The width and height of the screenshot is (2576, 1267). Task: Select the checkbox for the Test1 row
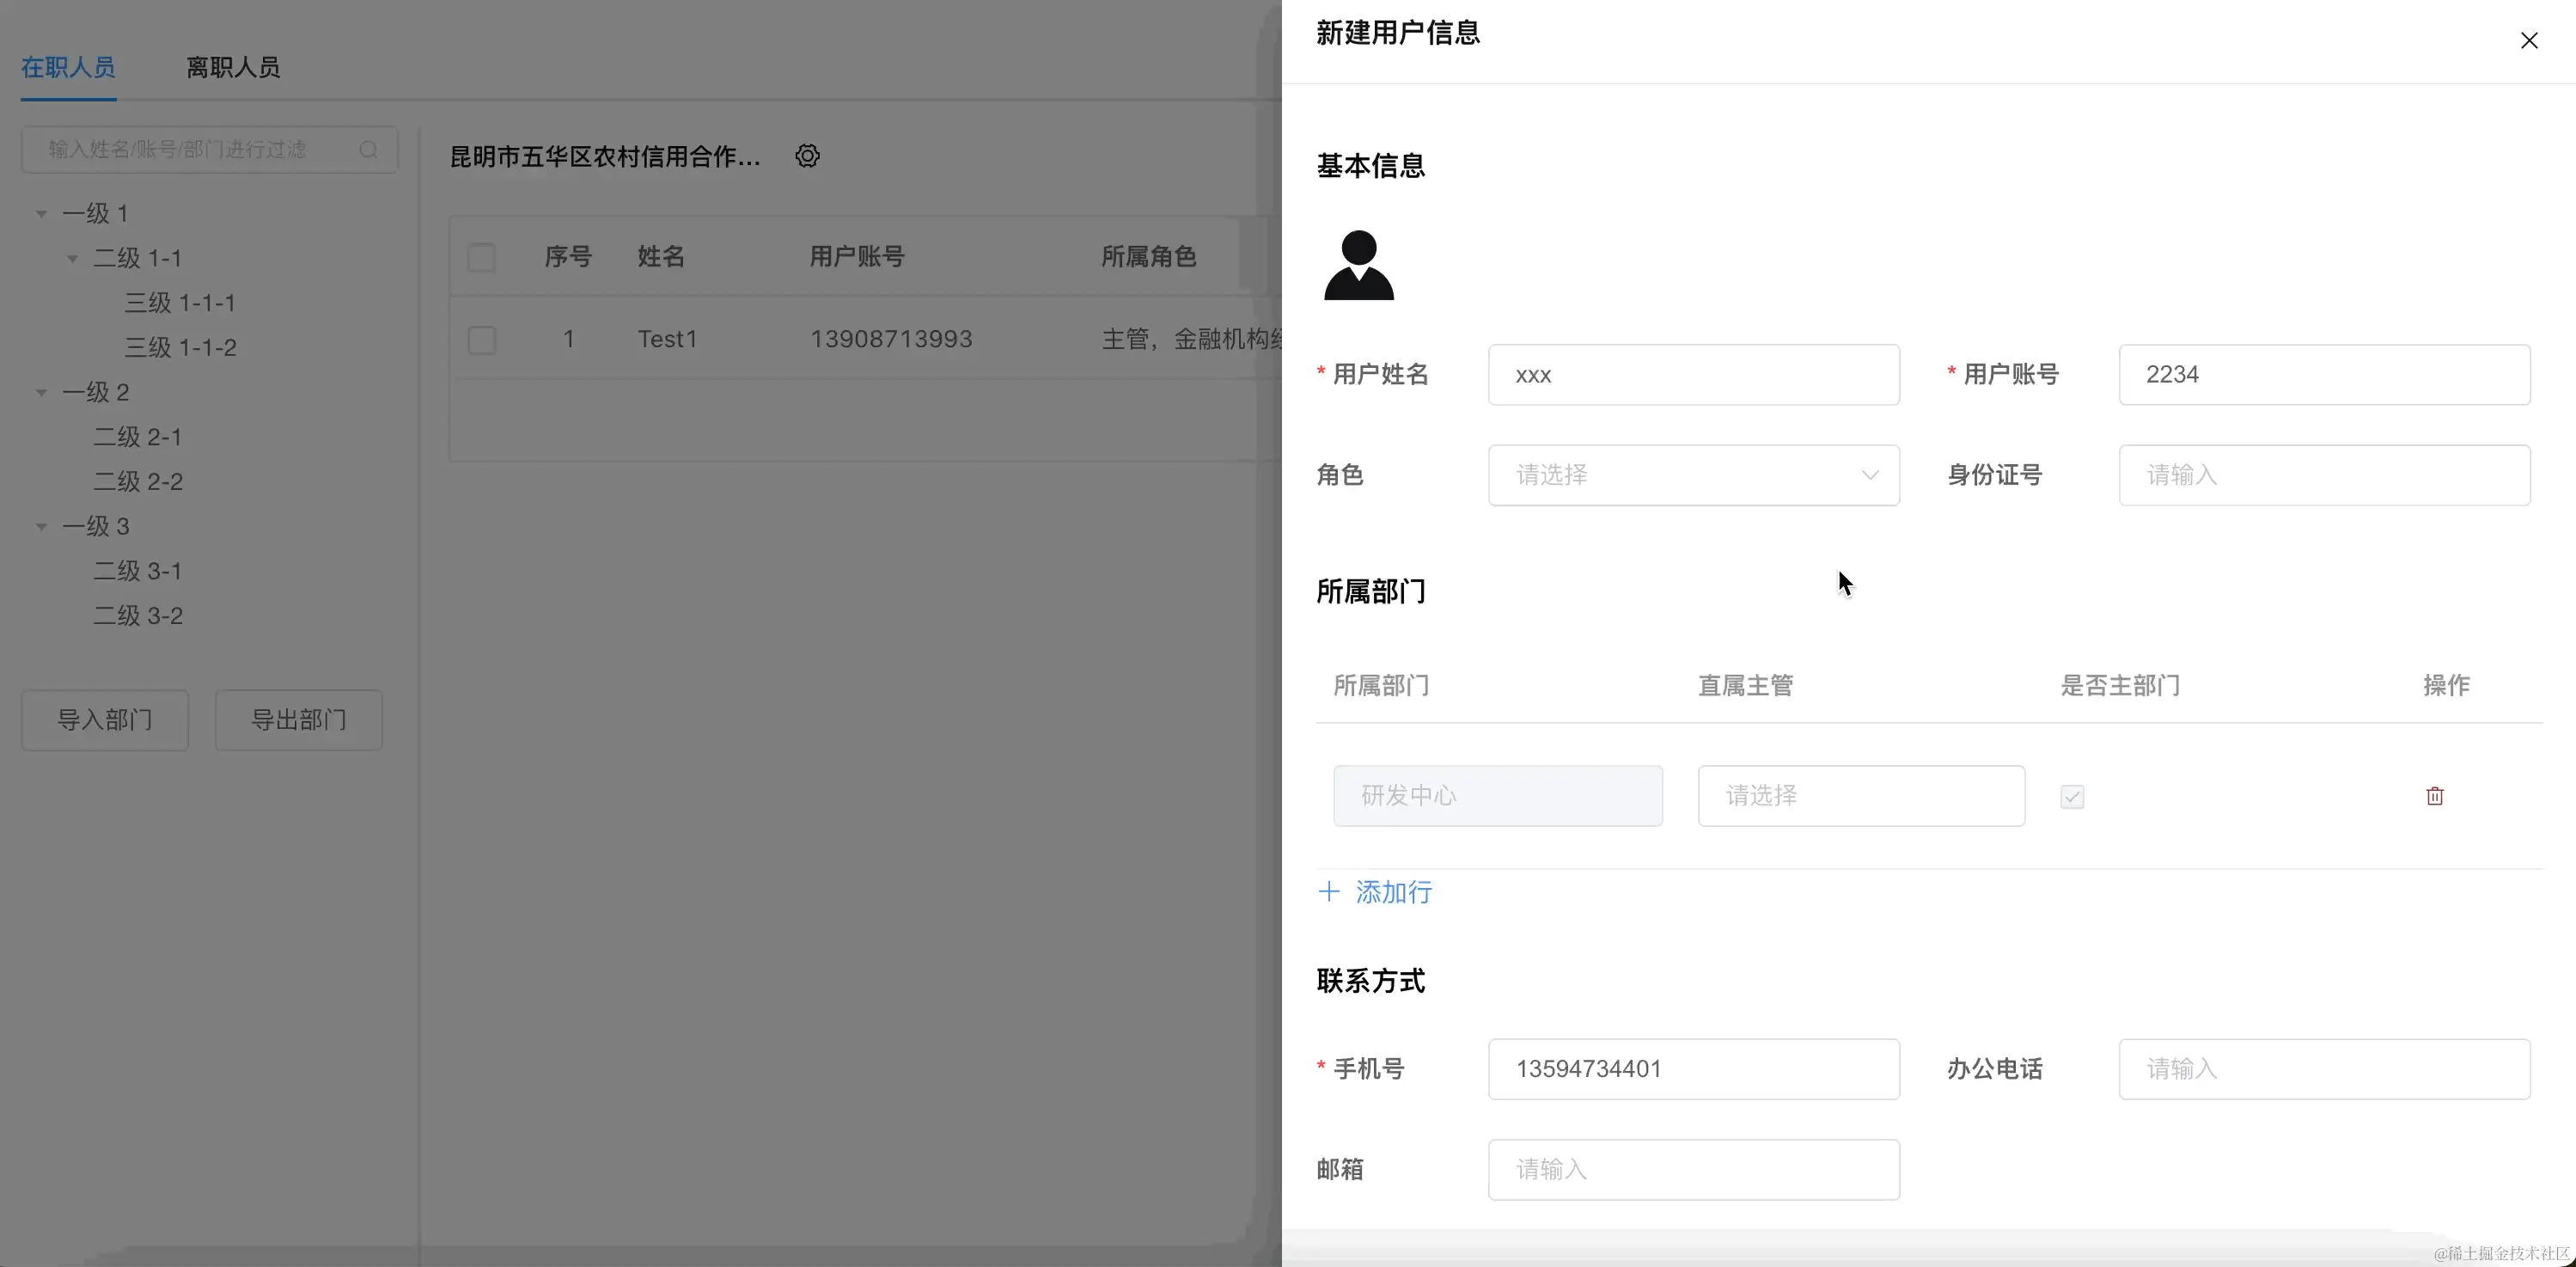pyautogui.click(x=482, y=340)
